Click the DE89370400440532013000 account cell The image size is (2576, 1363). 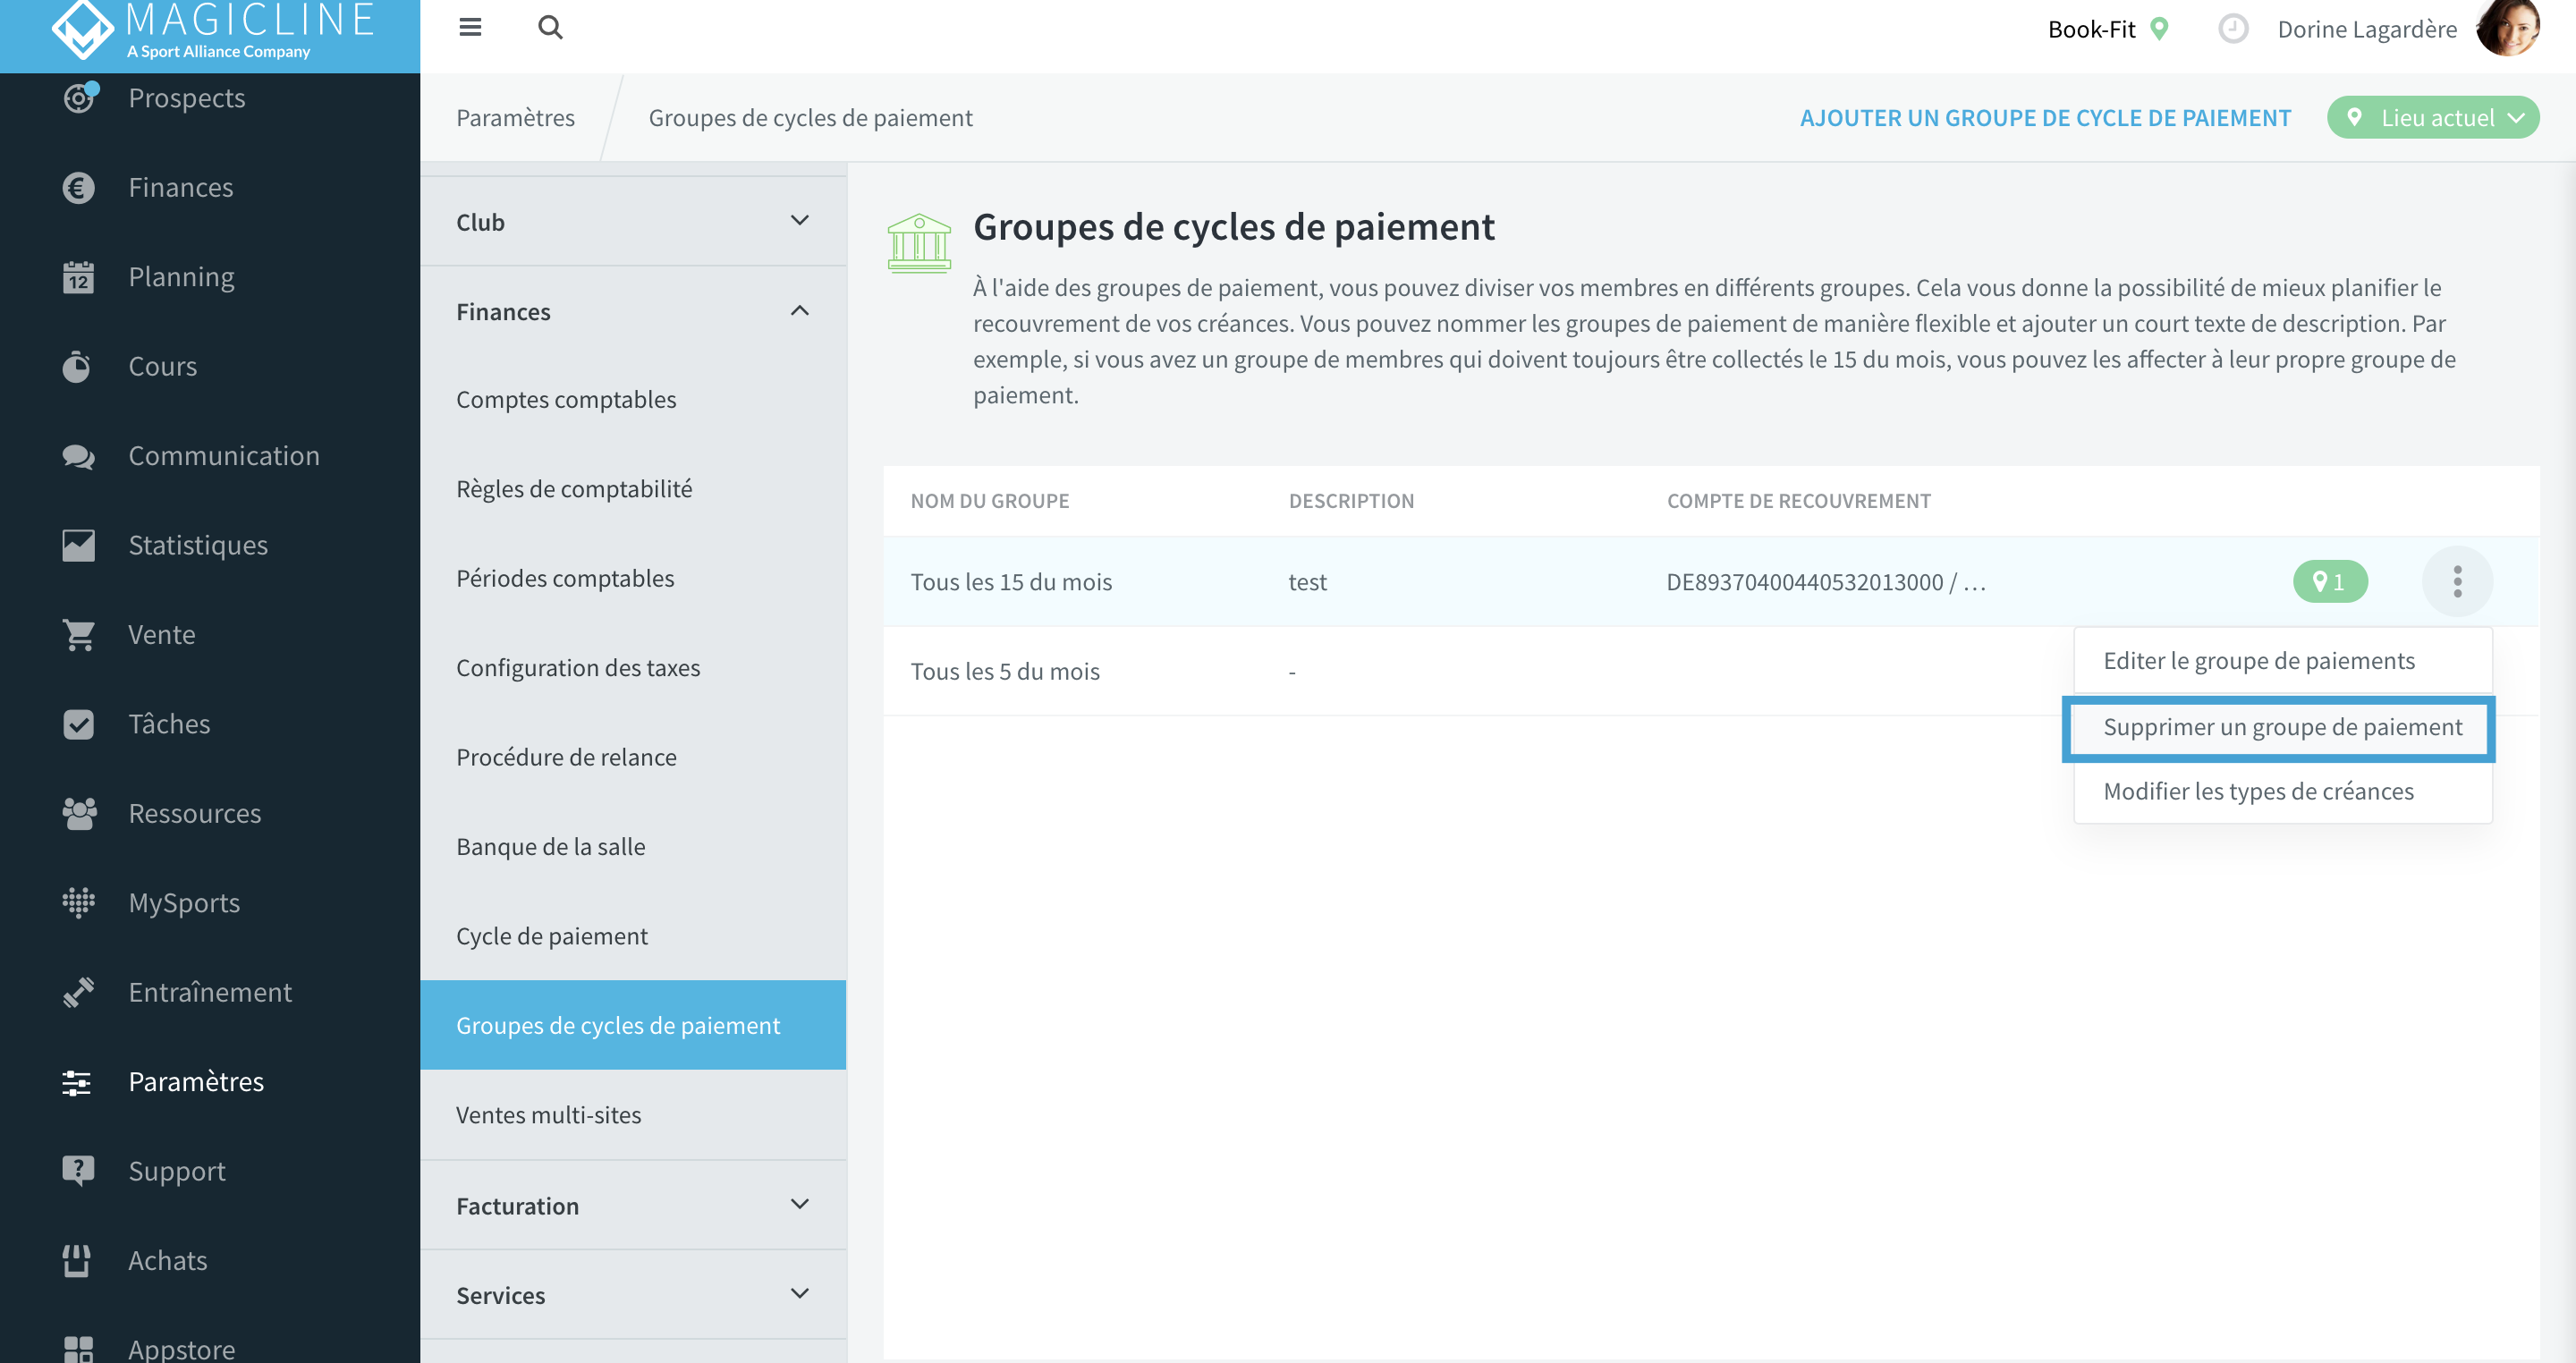tap(1826, 582)
